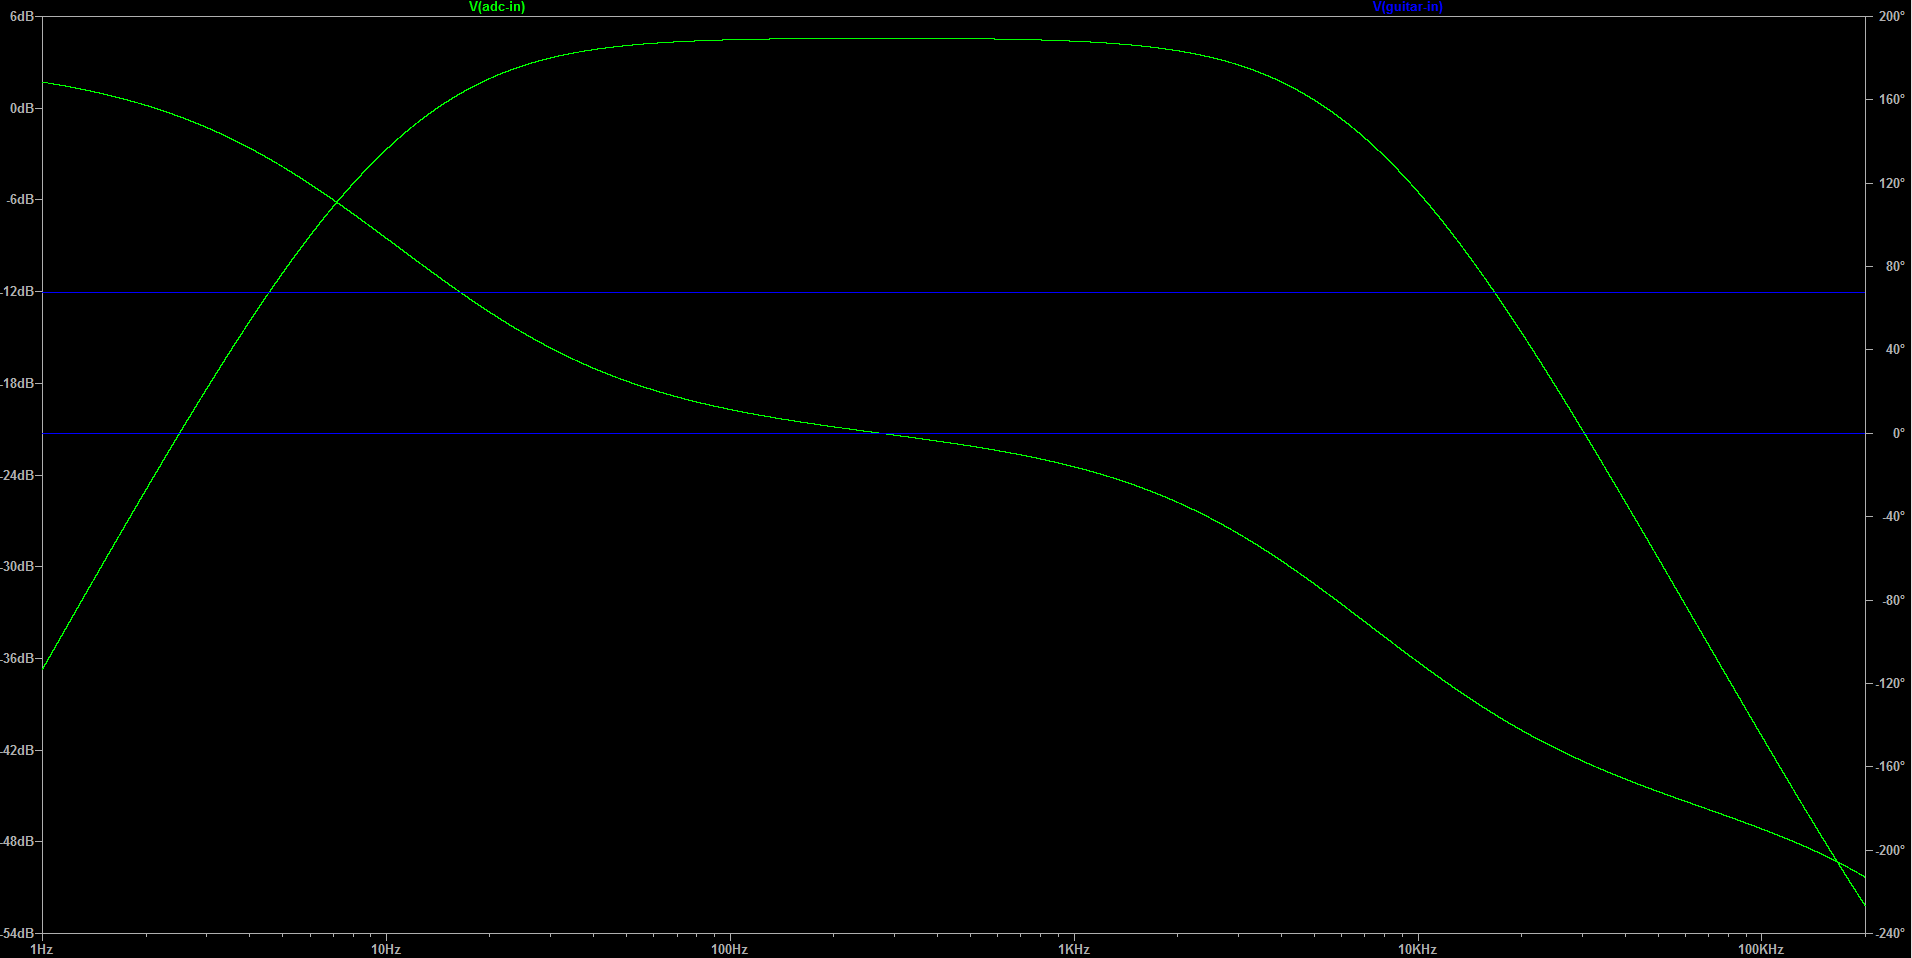Click the -12dB tick on magnitude axis
The image size is (1912, 958).
20,292
